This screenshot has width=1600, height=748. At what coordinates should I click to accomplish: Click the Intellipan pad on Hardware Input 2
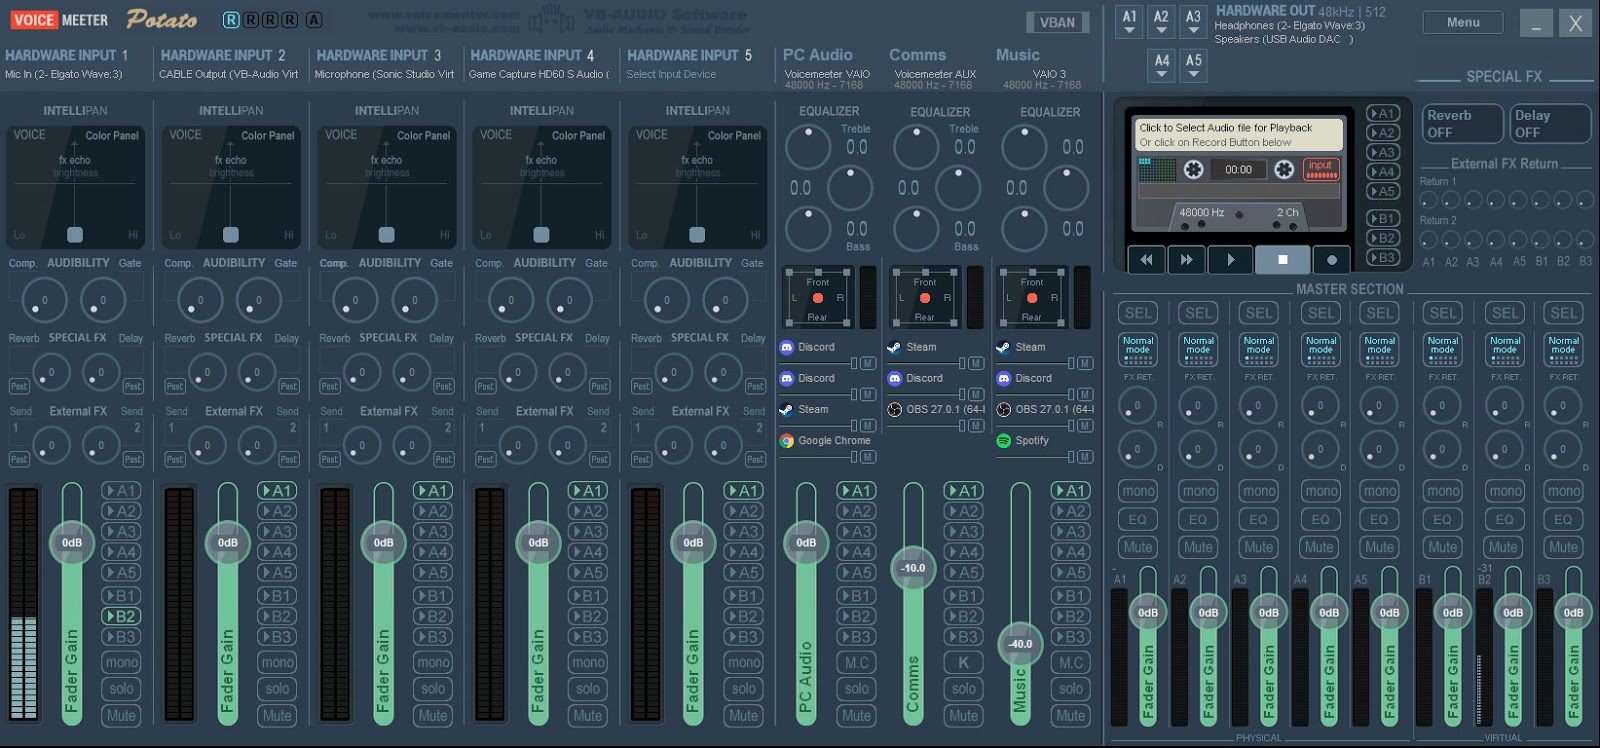click(231, 187)
